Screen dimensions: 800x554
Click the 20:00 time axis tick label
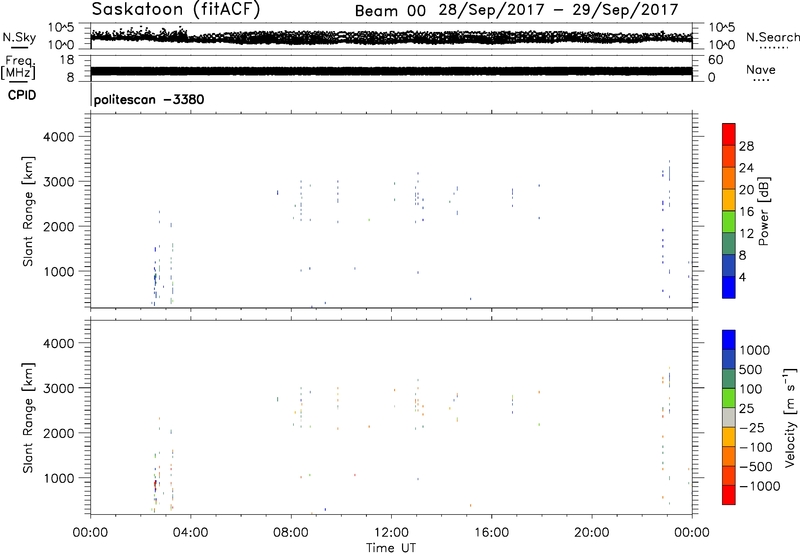point(592,533)
